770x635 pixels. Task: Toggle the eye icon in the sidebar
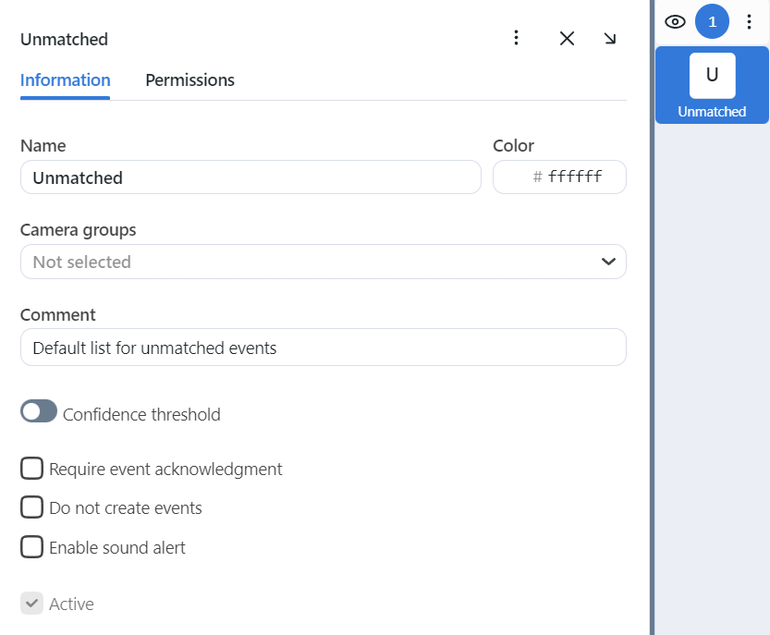coord(675,22)
